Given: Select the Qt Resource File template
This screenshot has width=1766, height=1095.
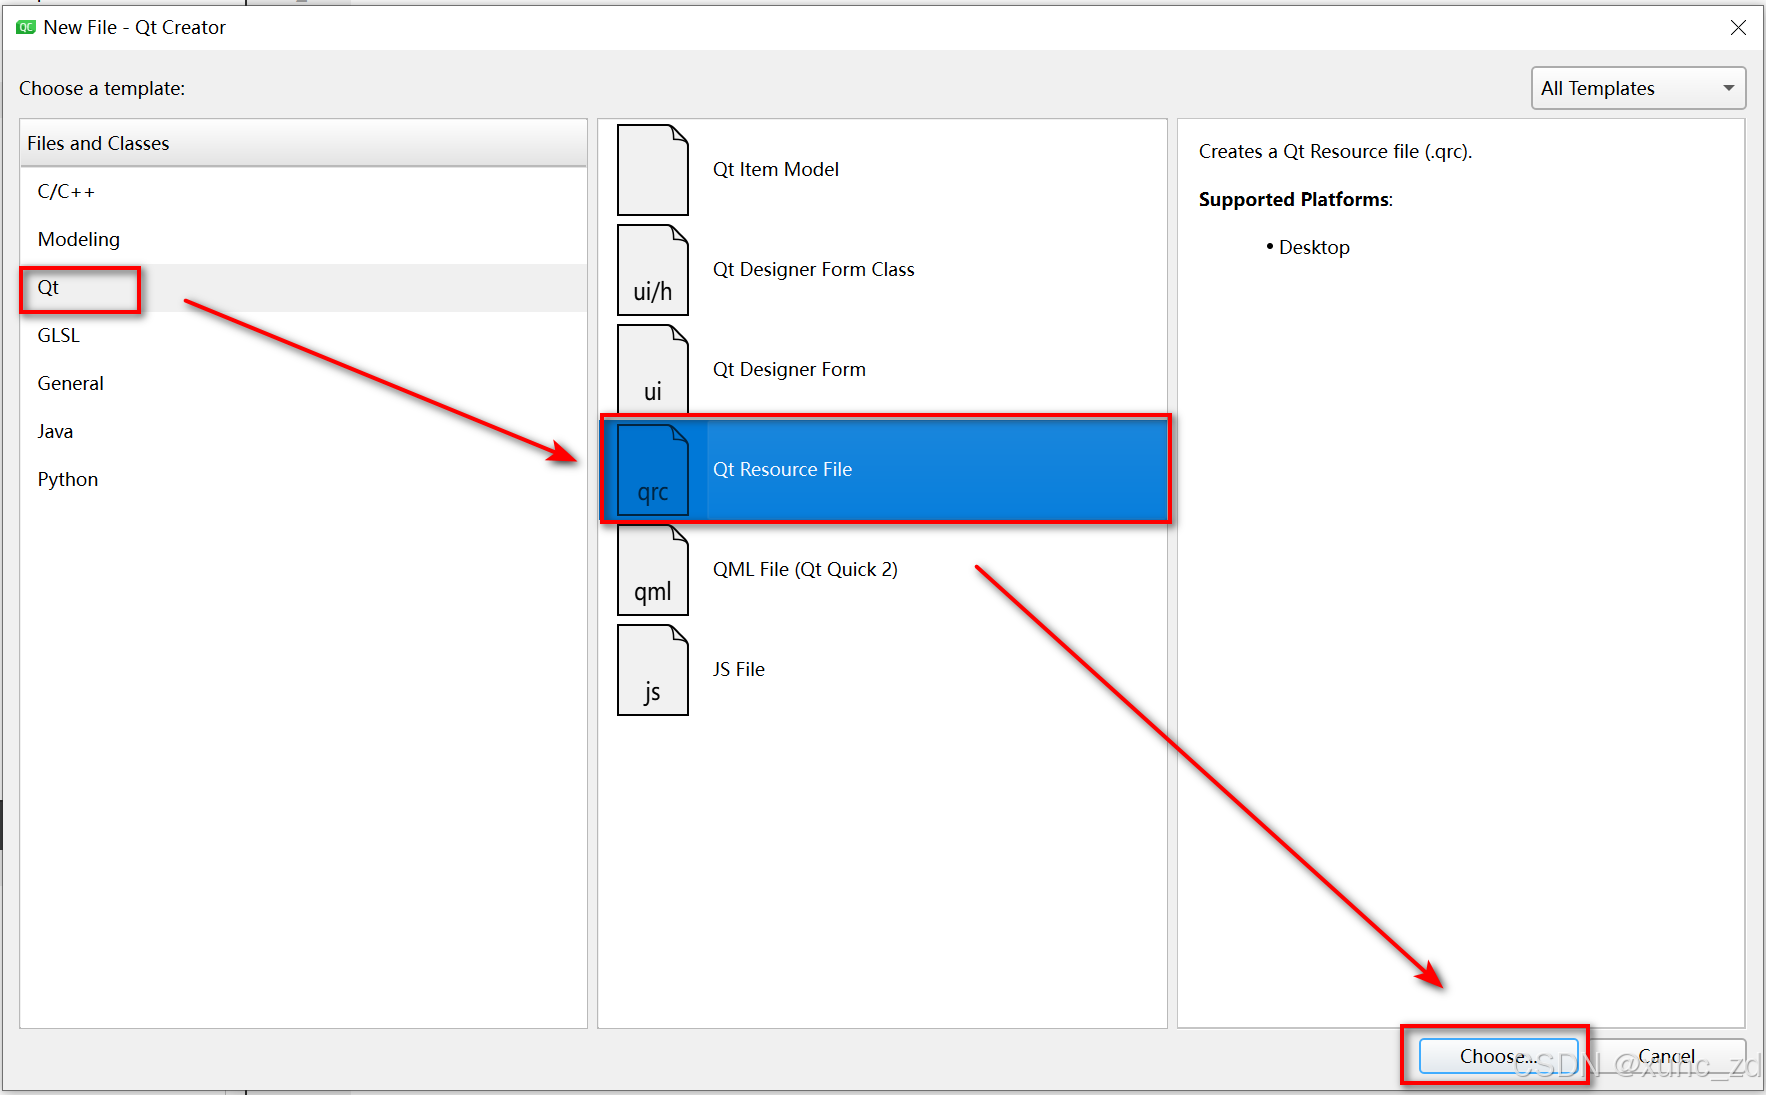Looking at the screenshot, I should 882,469.
